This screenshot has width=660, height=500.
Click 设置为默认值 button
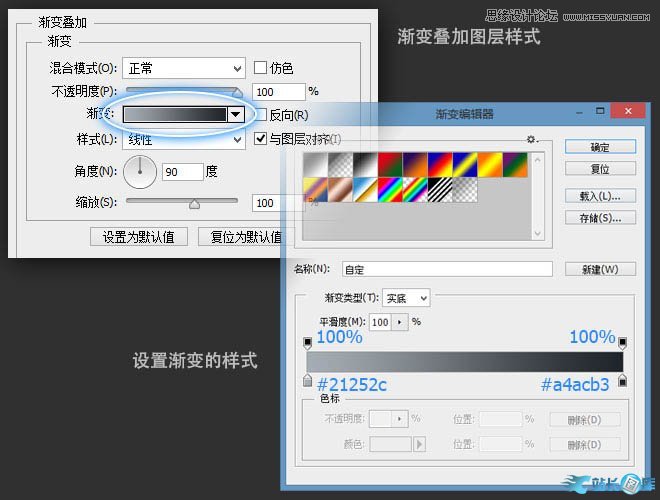pyautogui.click(x=138, y=237)
